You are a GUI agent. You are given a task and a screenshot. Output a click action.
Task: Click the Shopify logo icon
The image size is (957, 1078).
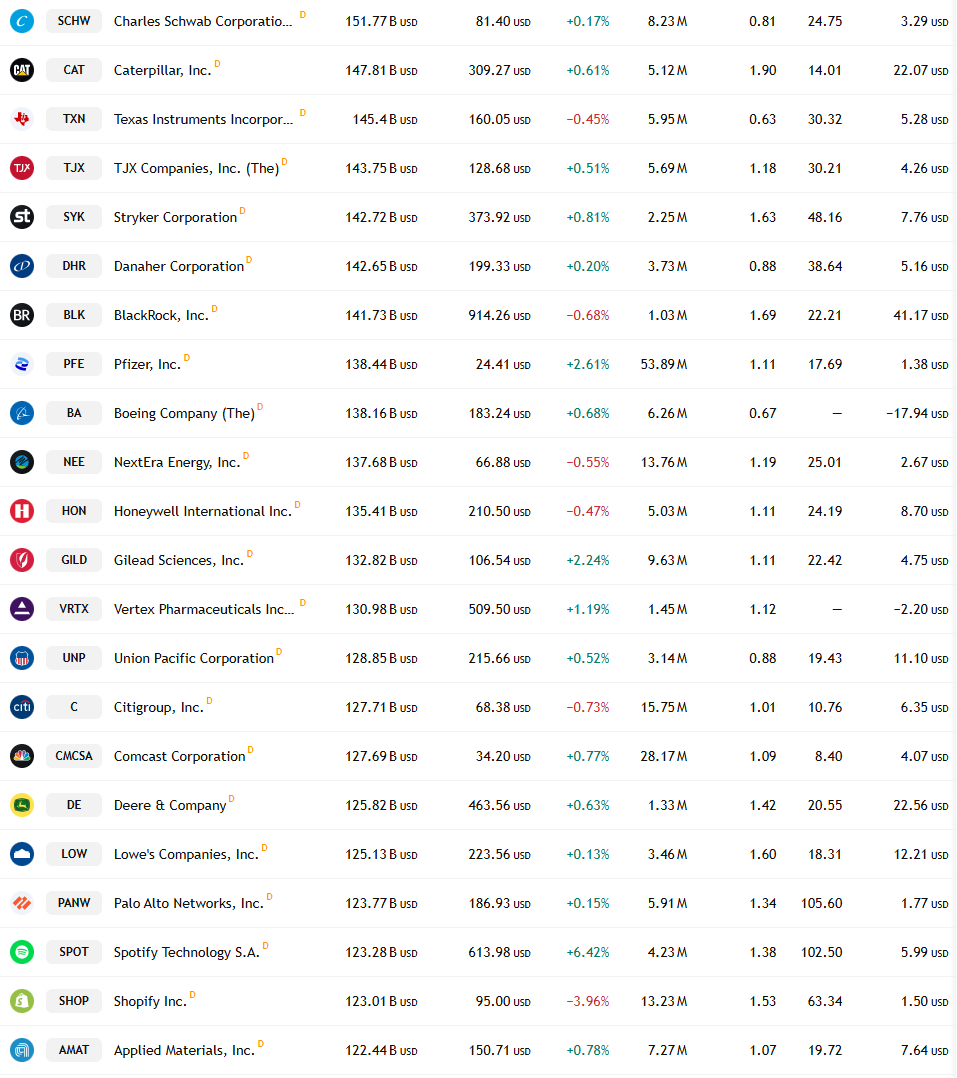[x=22, y=1001]
